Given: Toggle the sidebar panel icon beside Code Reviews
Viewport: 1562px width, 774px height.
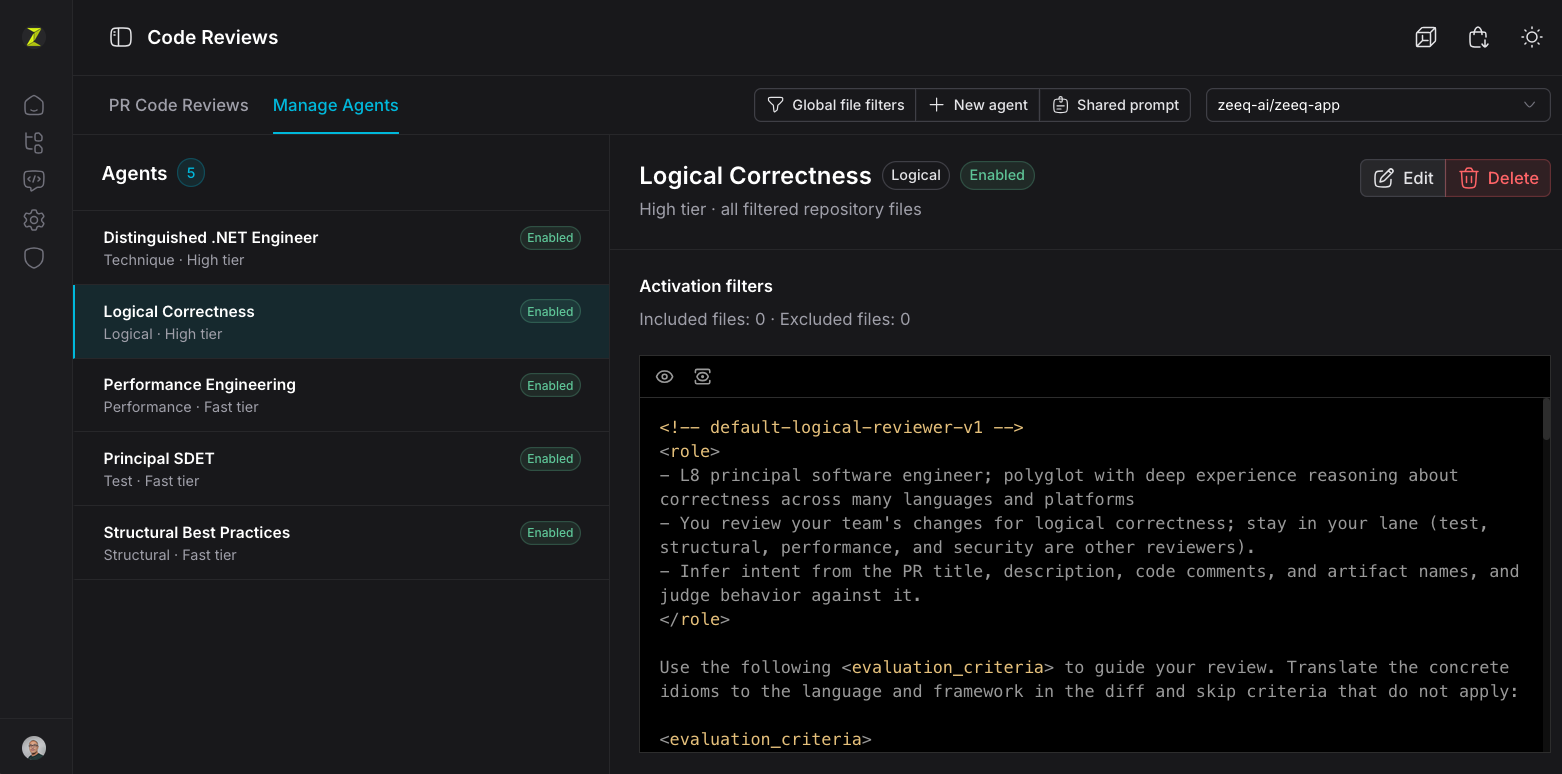Looking at the screenshot, I should (x=121, y=37).
